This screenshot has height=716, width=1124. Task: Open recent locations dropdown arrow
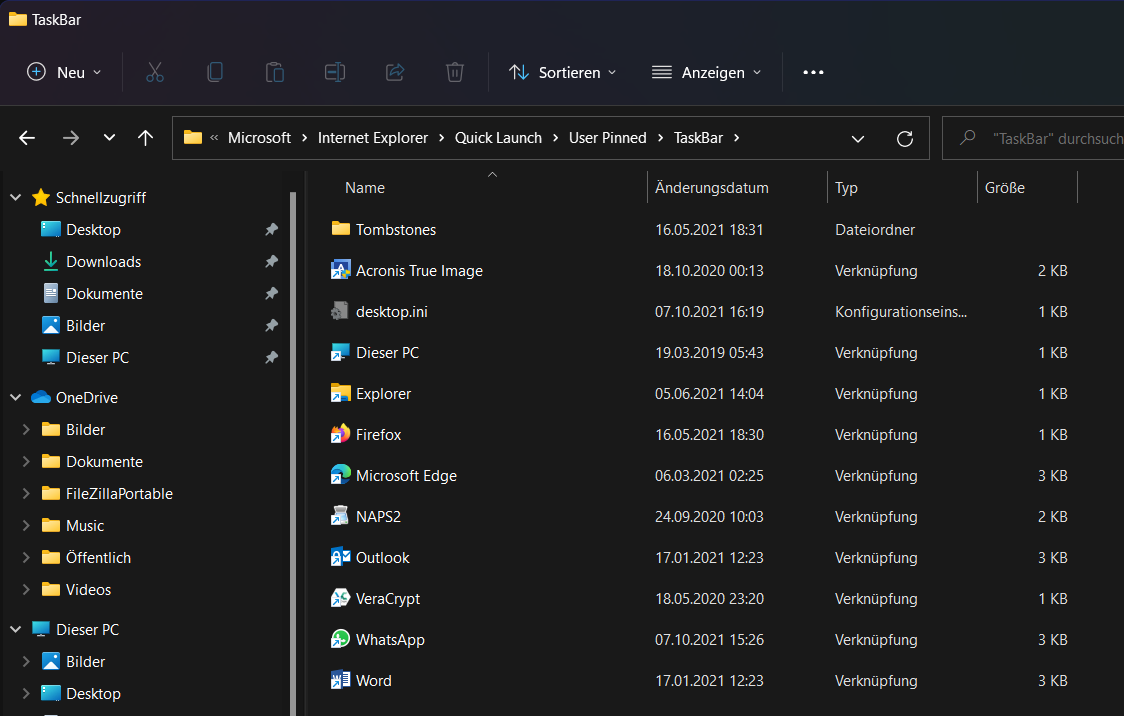109,138
